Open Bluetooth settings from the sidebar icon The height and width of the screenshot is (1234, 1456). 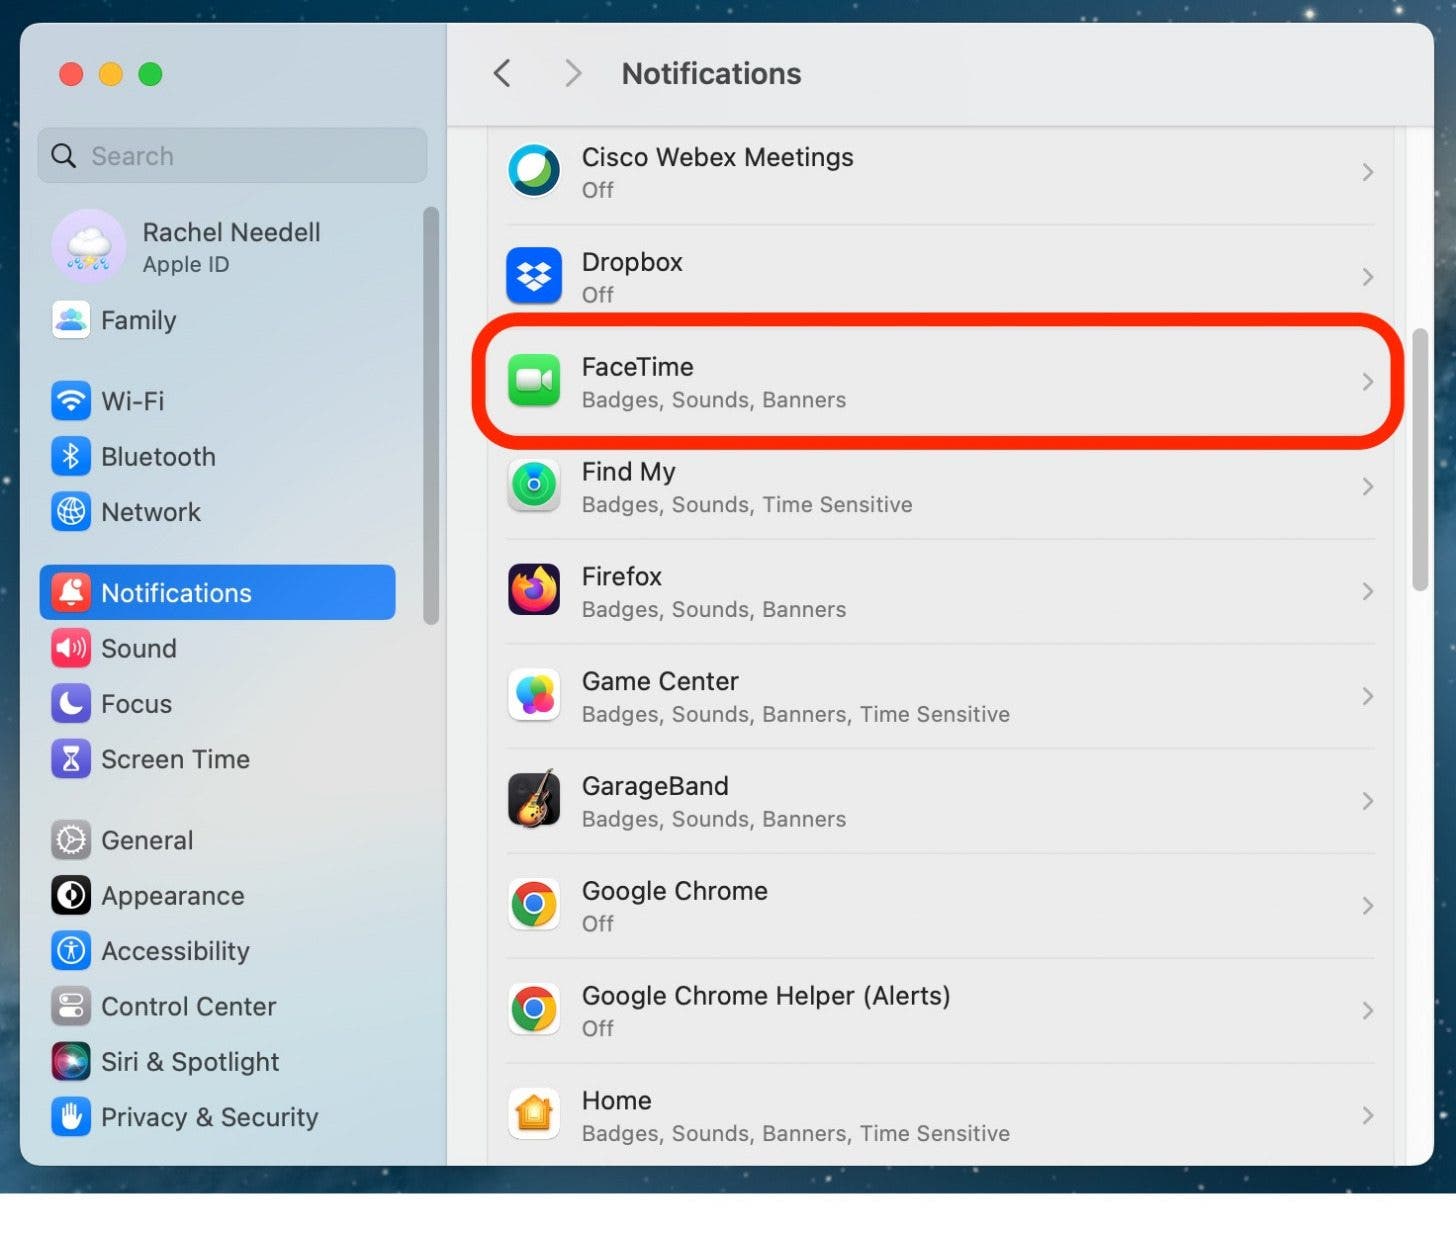[70, 456]
